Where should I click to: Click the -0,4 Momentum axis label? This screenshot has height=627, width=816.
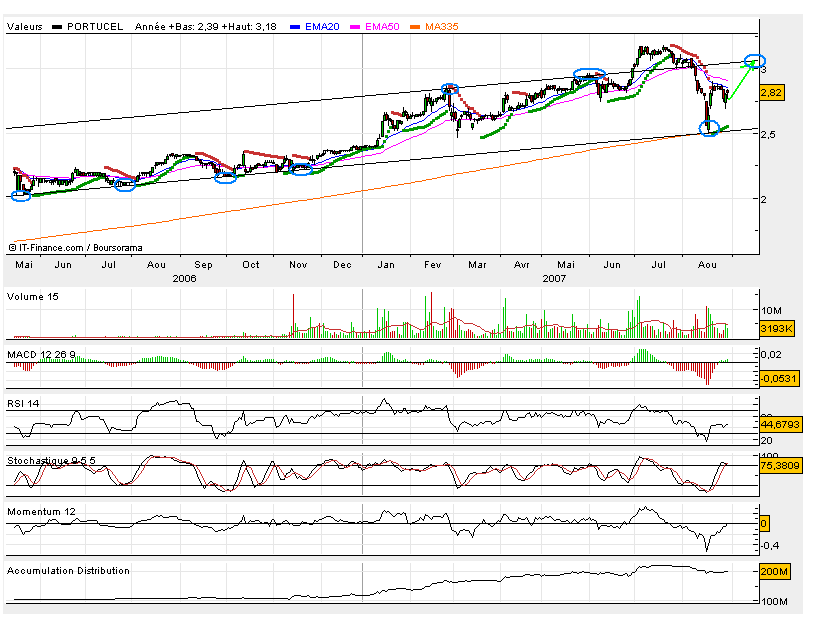pyautogui.click(x=772, y=545)
